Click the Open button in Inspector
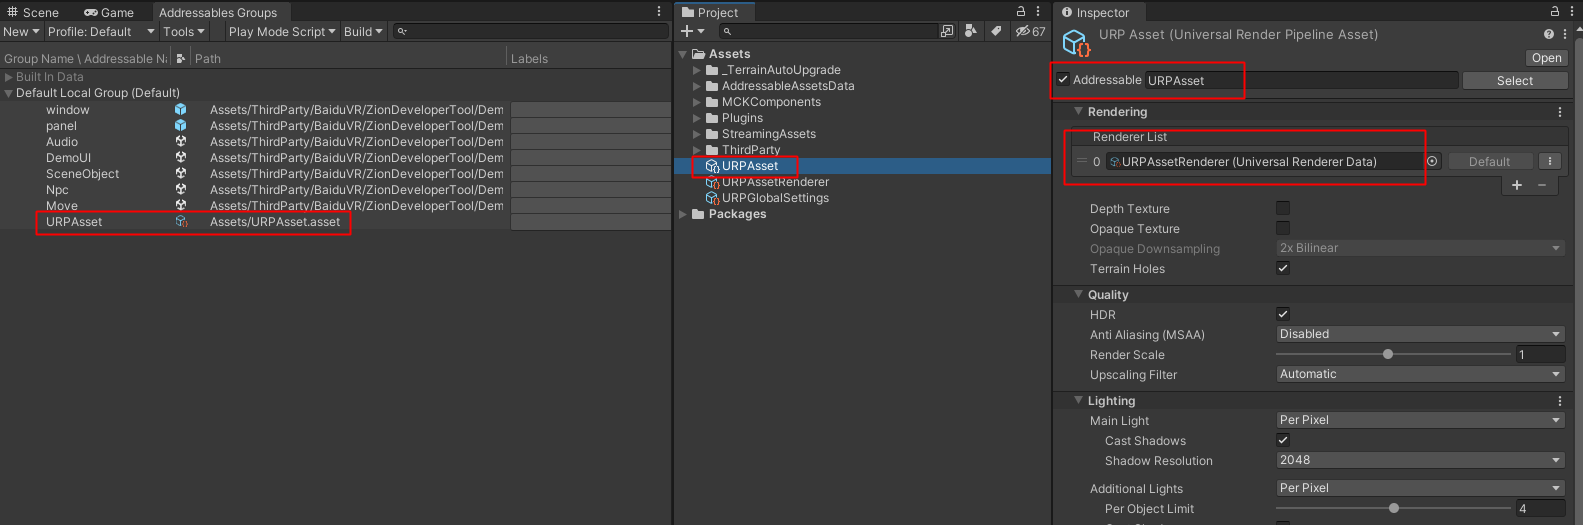Image resolution: width=1583 pixels, height=525 pixels. click(1546, 58)
